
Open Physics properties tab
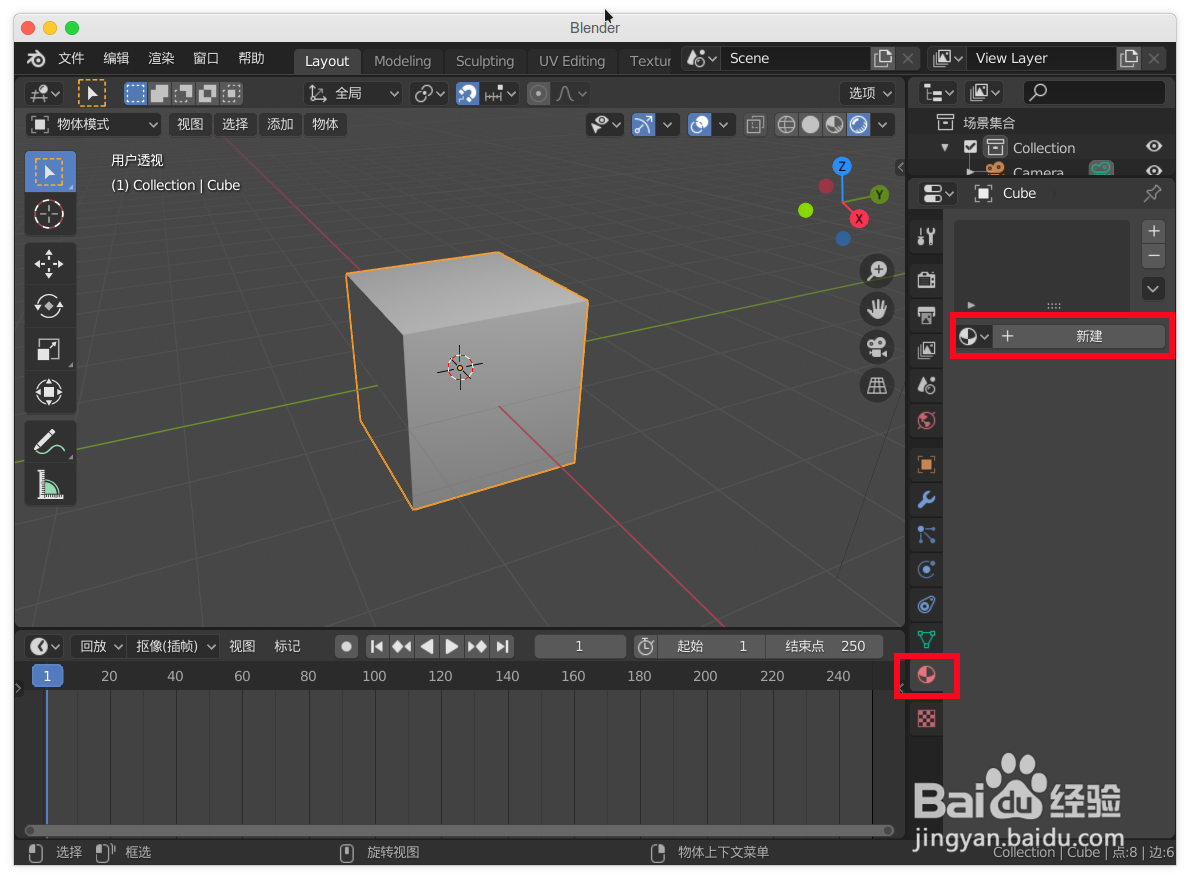pyautogui.click(x=927, y=569)
